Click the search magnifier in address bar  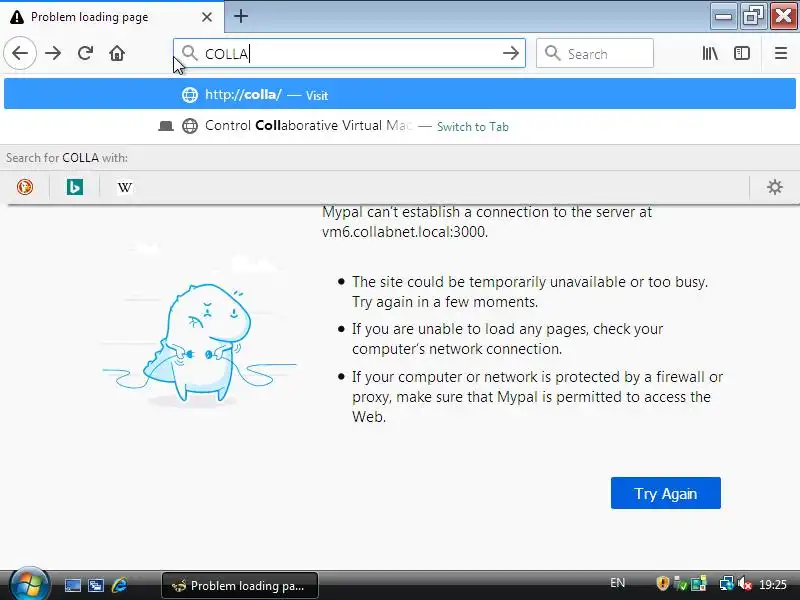[190, 53]
